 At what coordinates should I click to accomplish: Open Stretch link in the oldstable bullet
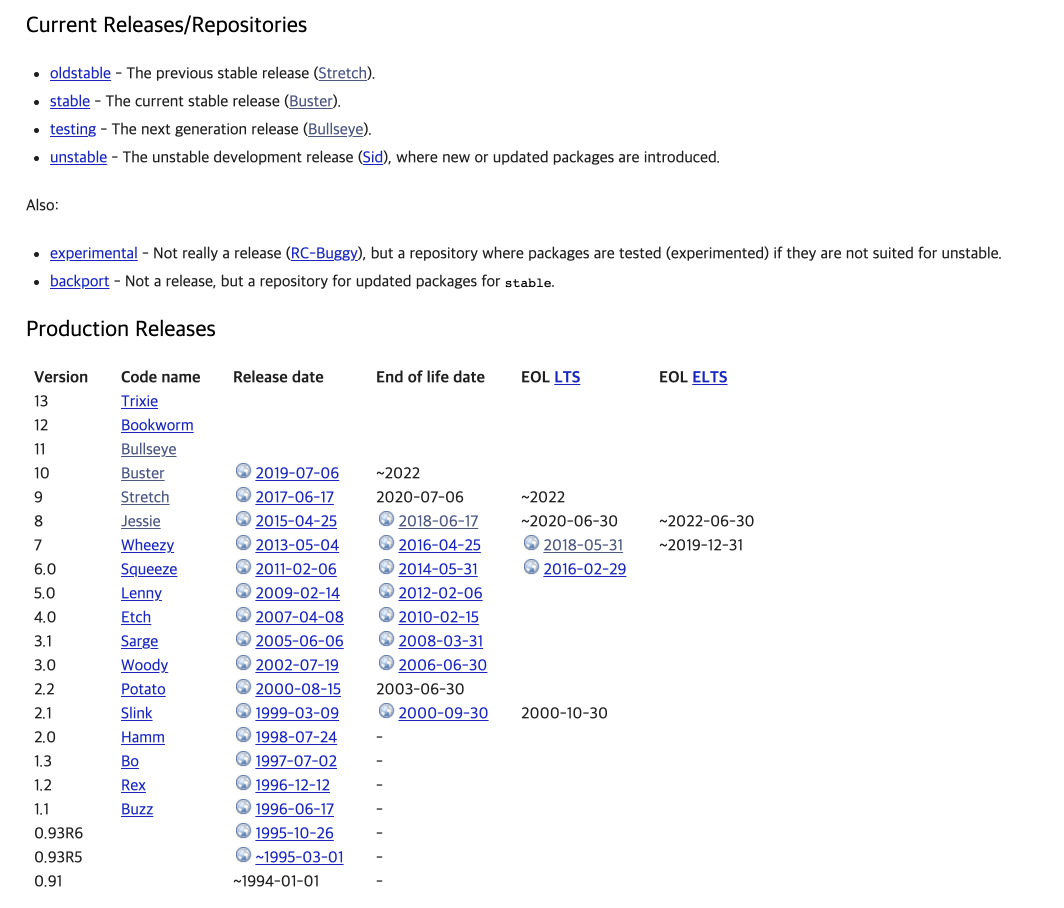point(343,73)
